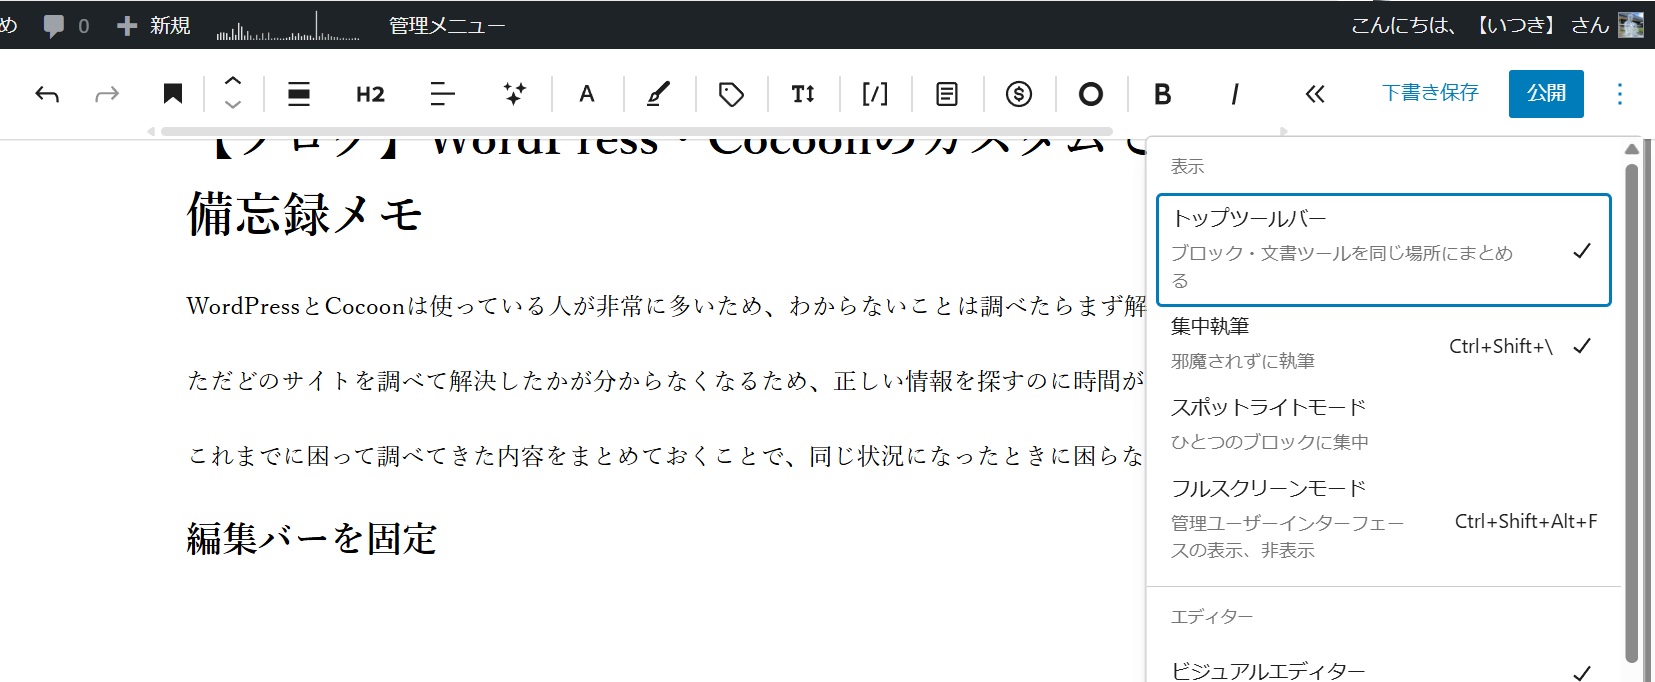Select ビジュアルエディター in the menu
Viewport: 1655px width, 682px height.
tap(1384, 671)
